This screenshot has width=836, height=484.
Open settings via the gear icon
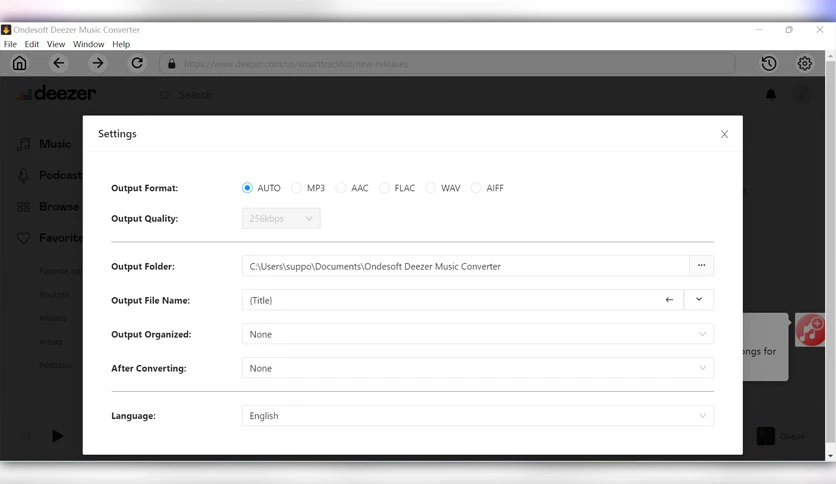805,63
